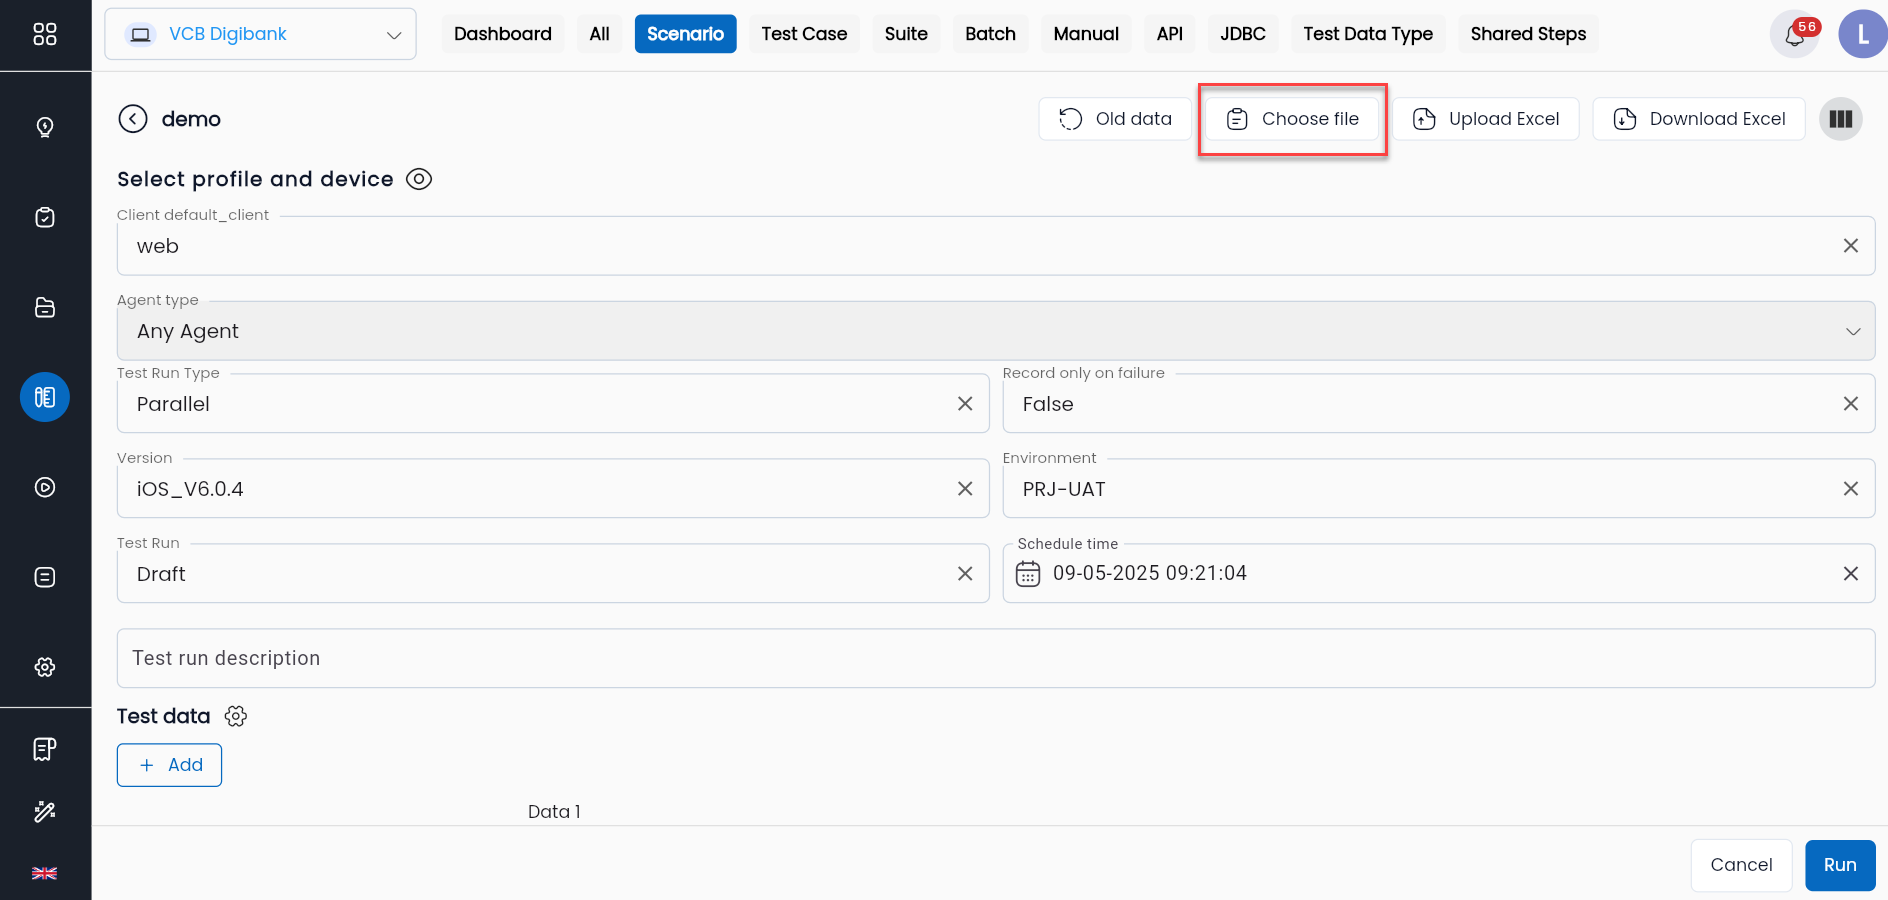Go back with arrow next to demo

click(133, 119)
